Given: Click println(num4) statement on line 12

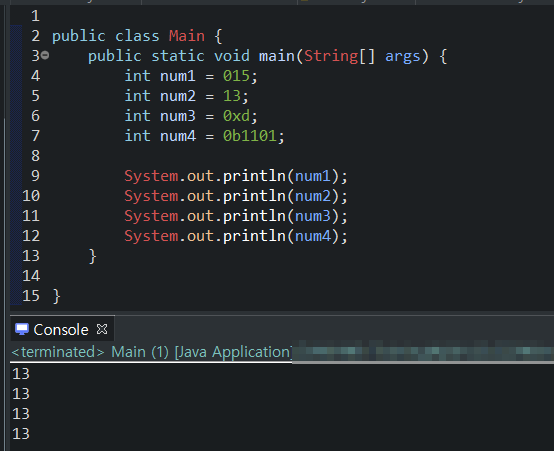Looking at the screenshot, I should tap(236, 236).
